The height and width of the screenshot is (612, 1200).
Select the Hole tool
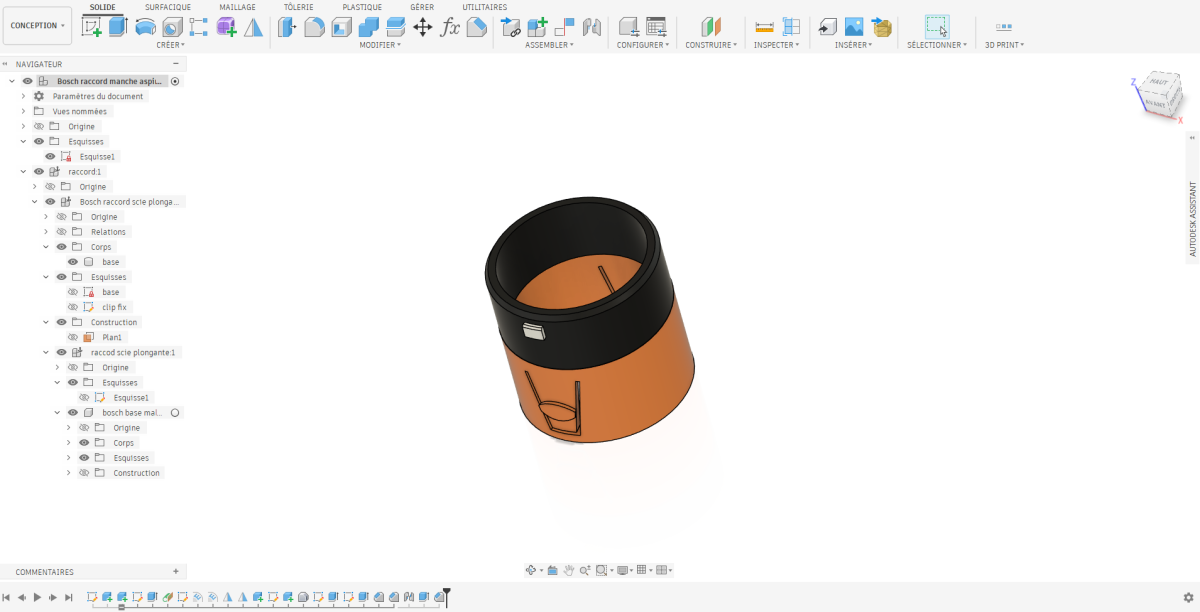point(172,27)
